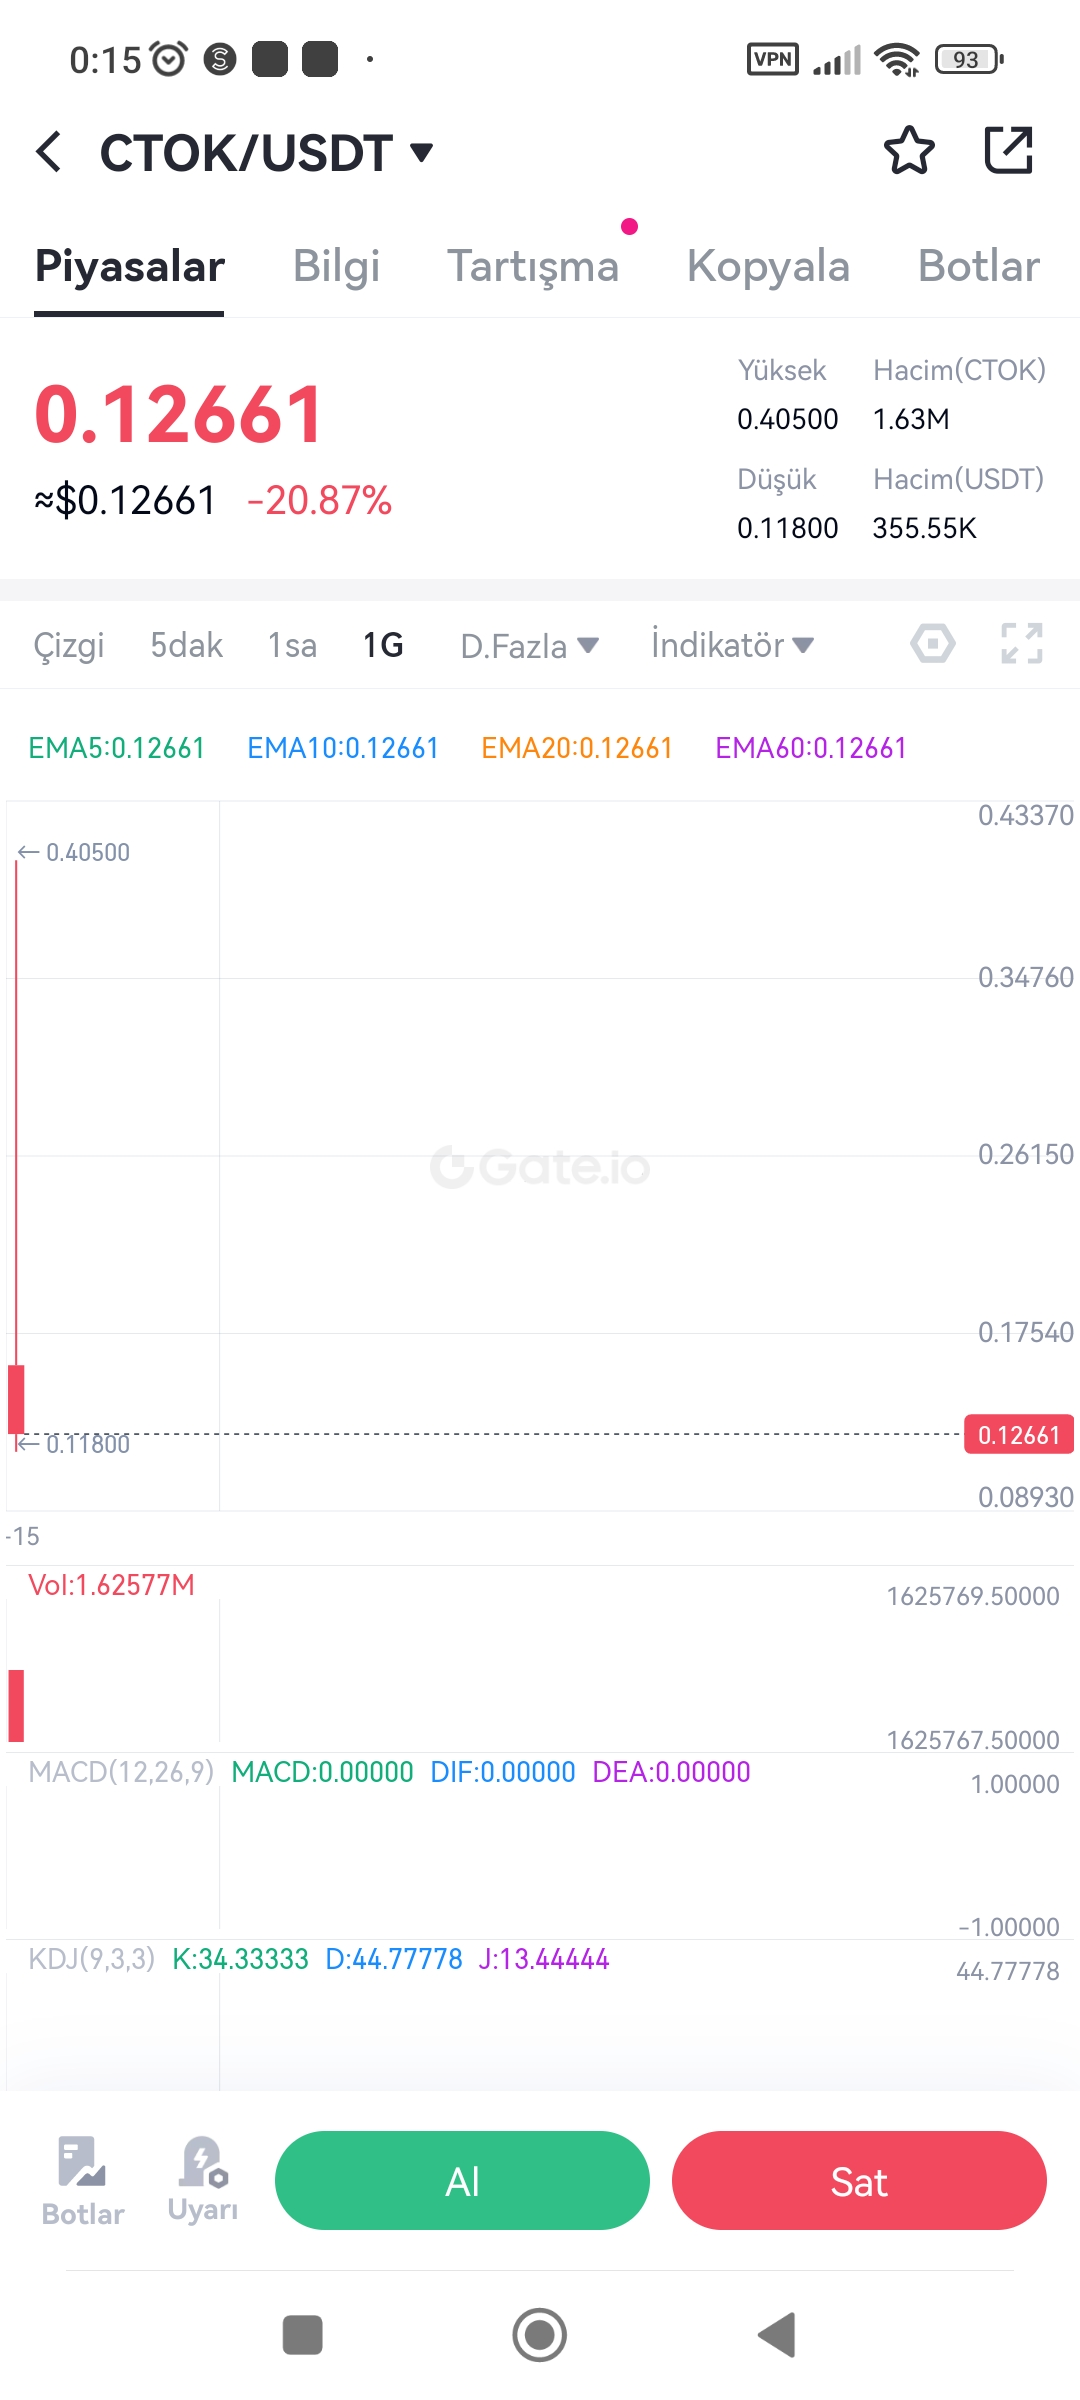The width and height of the screenshot is (1080, 2400).
Task: Switch to the Tartışma tab
Action: 533,266
